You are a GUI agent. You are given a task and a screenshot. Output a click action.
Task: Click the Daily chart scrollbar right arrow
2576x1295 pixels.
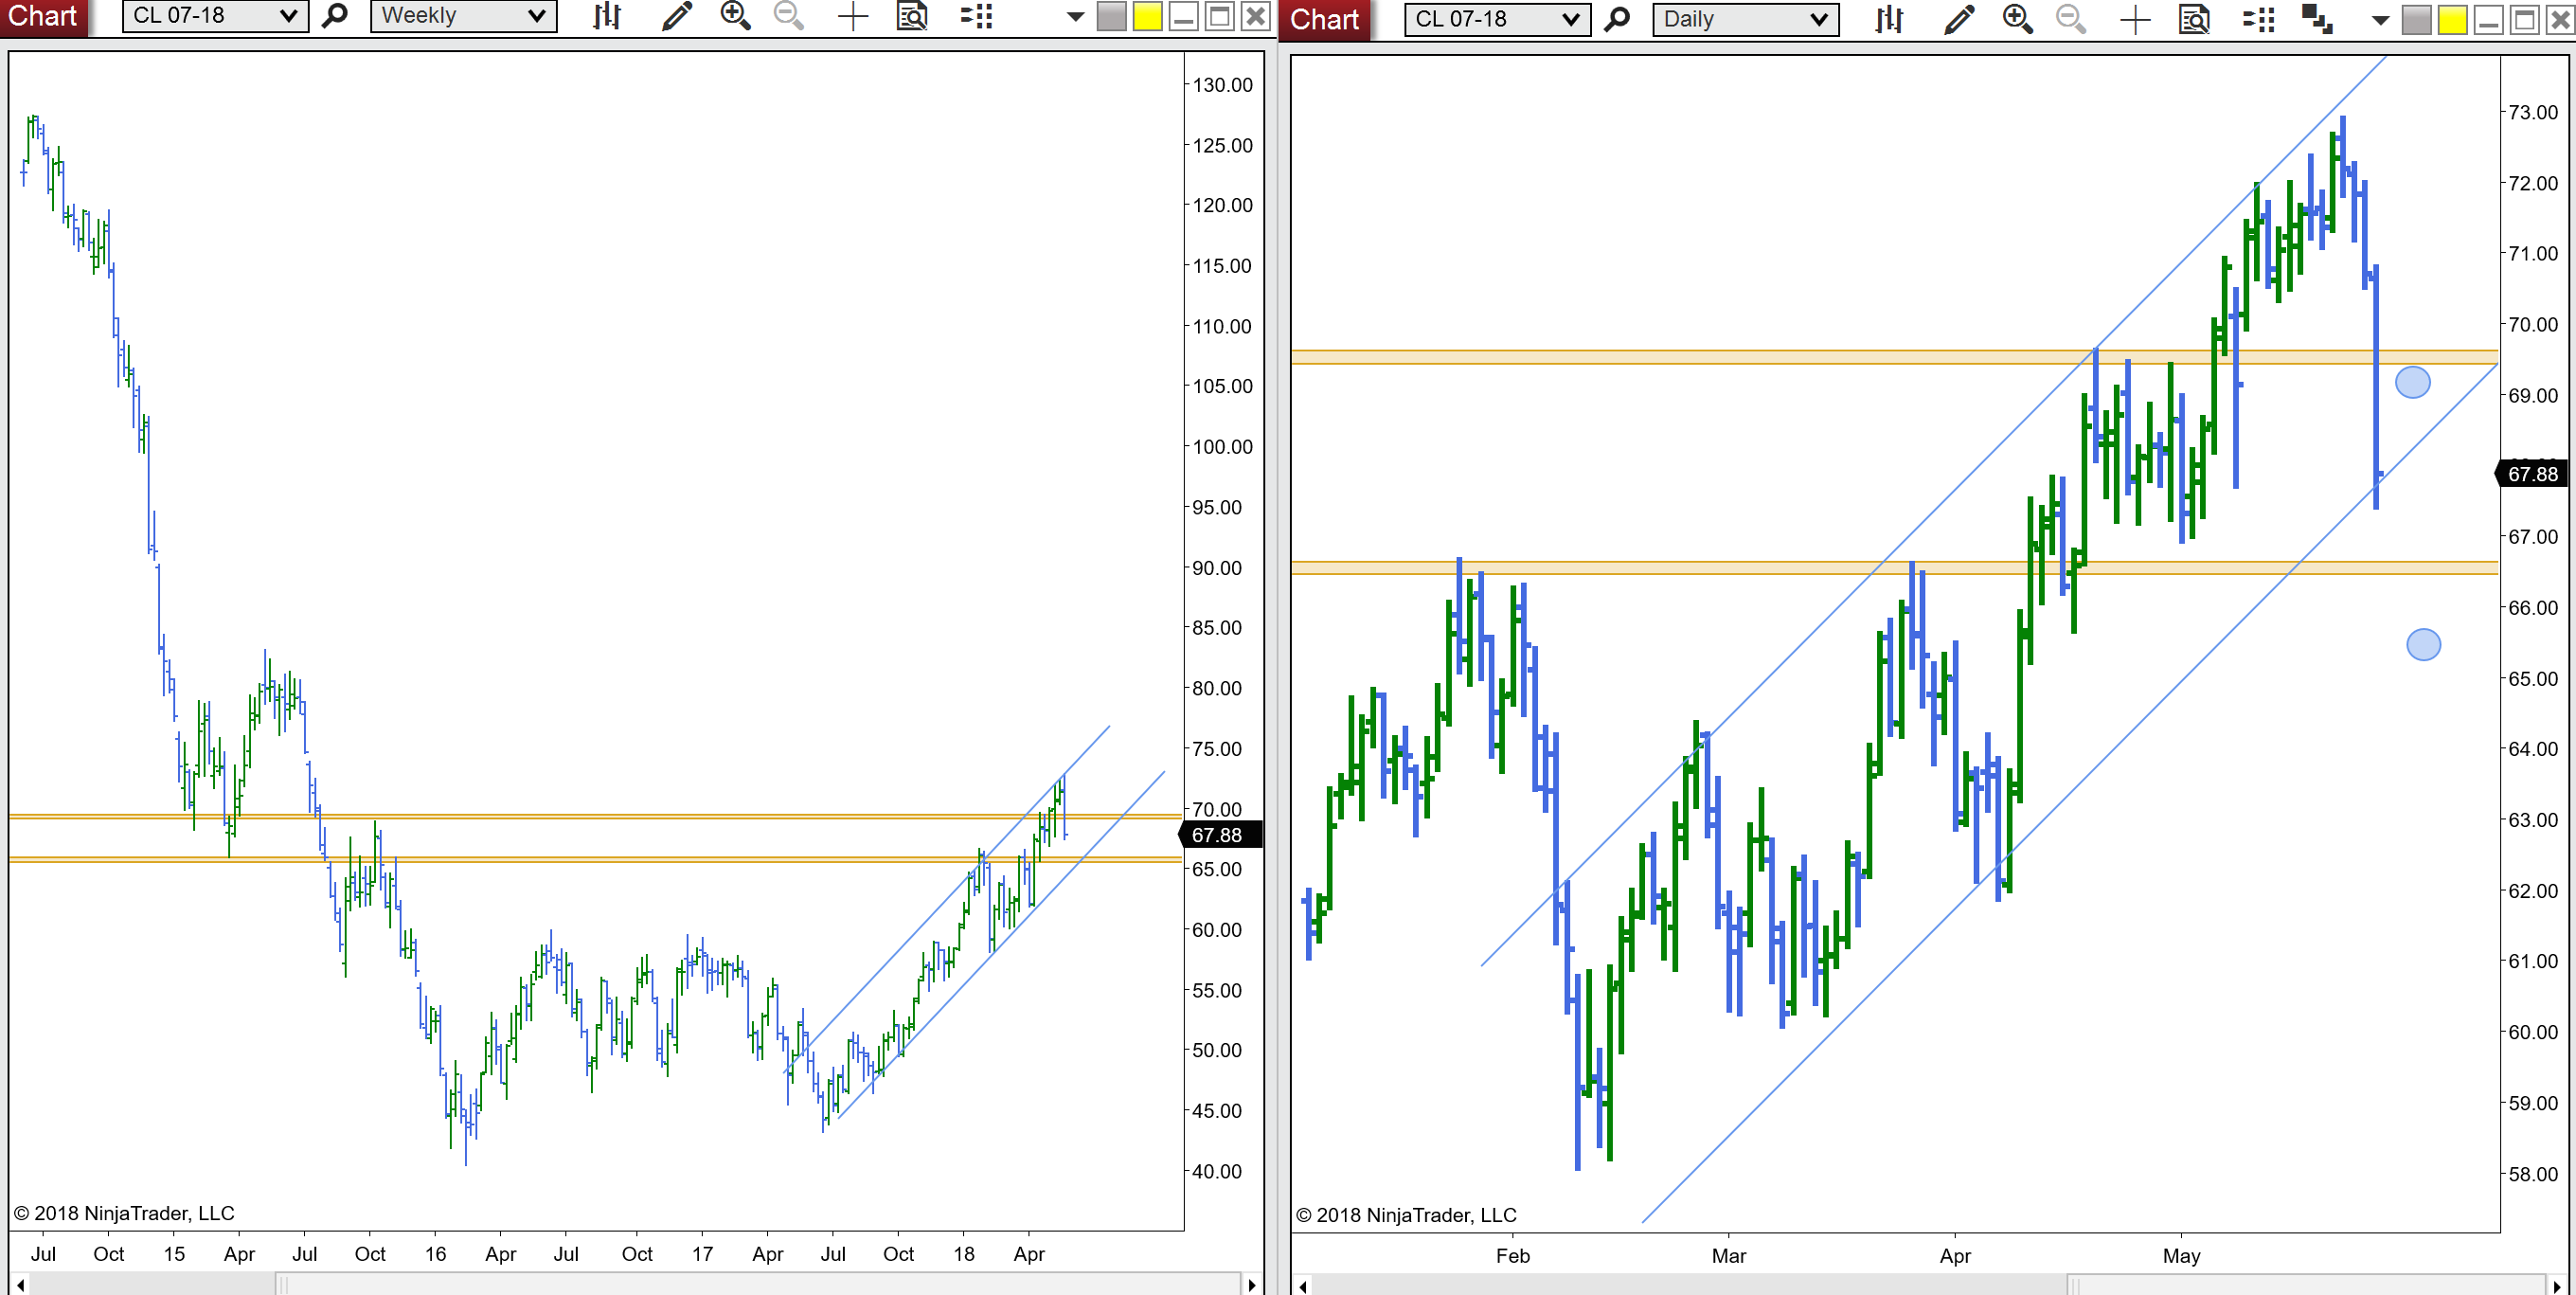(2557, 1286)
